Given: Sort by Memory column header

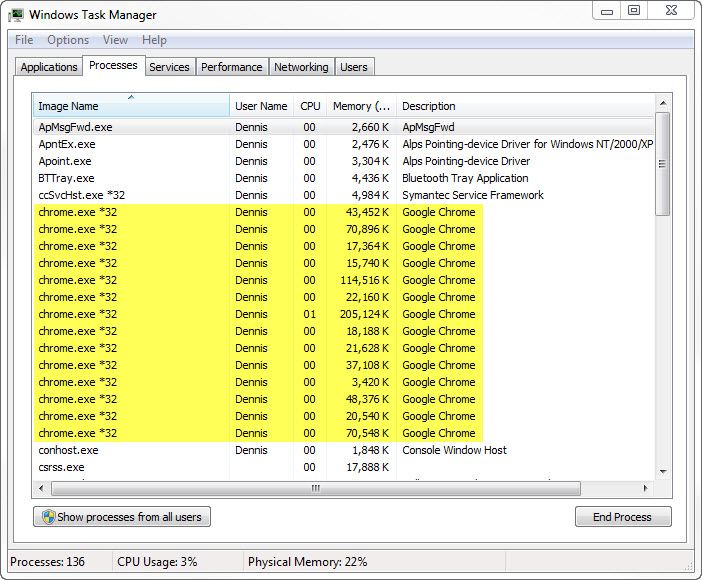Looking at the screenshot, I should (x=361, y=106).
